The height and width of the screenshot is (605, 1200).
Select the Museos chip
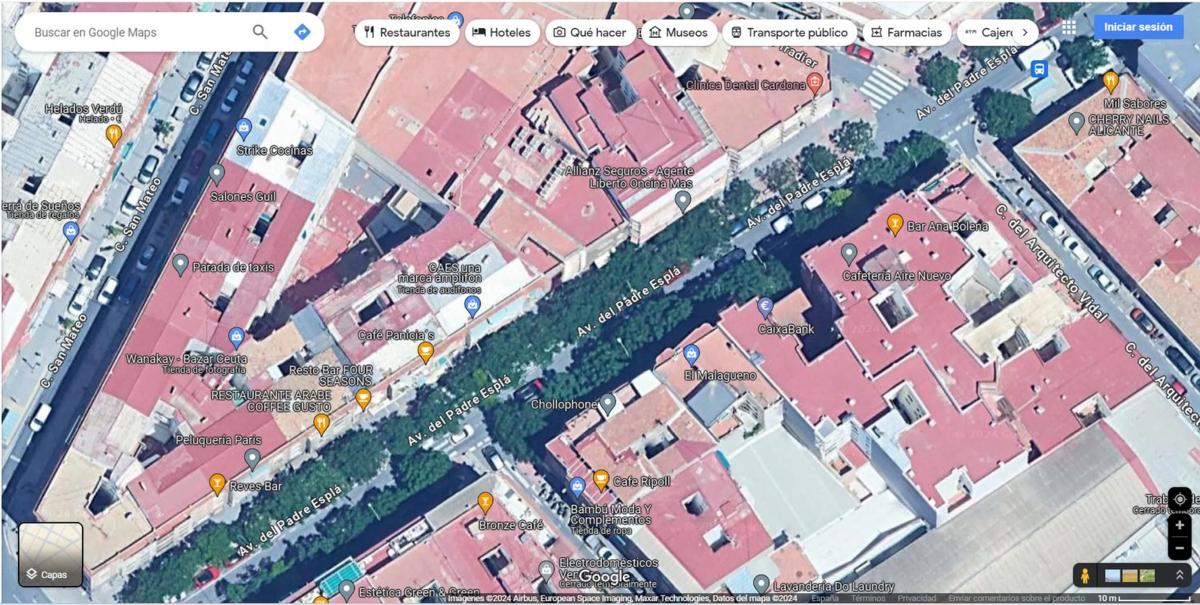[x=678, y=32]
